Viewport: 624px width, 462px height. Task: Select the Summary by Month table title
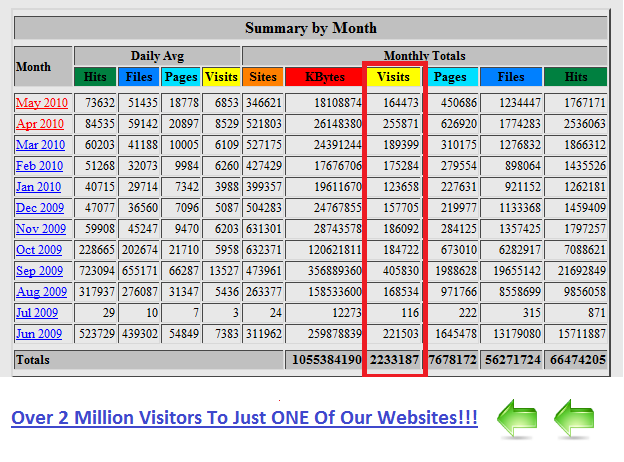[x=311, y=28]
